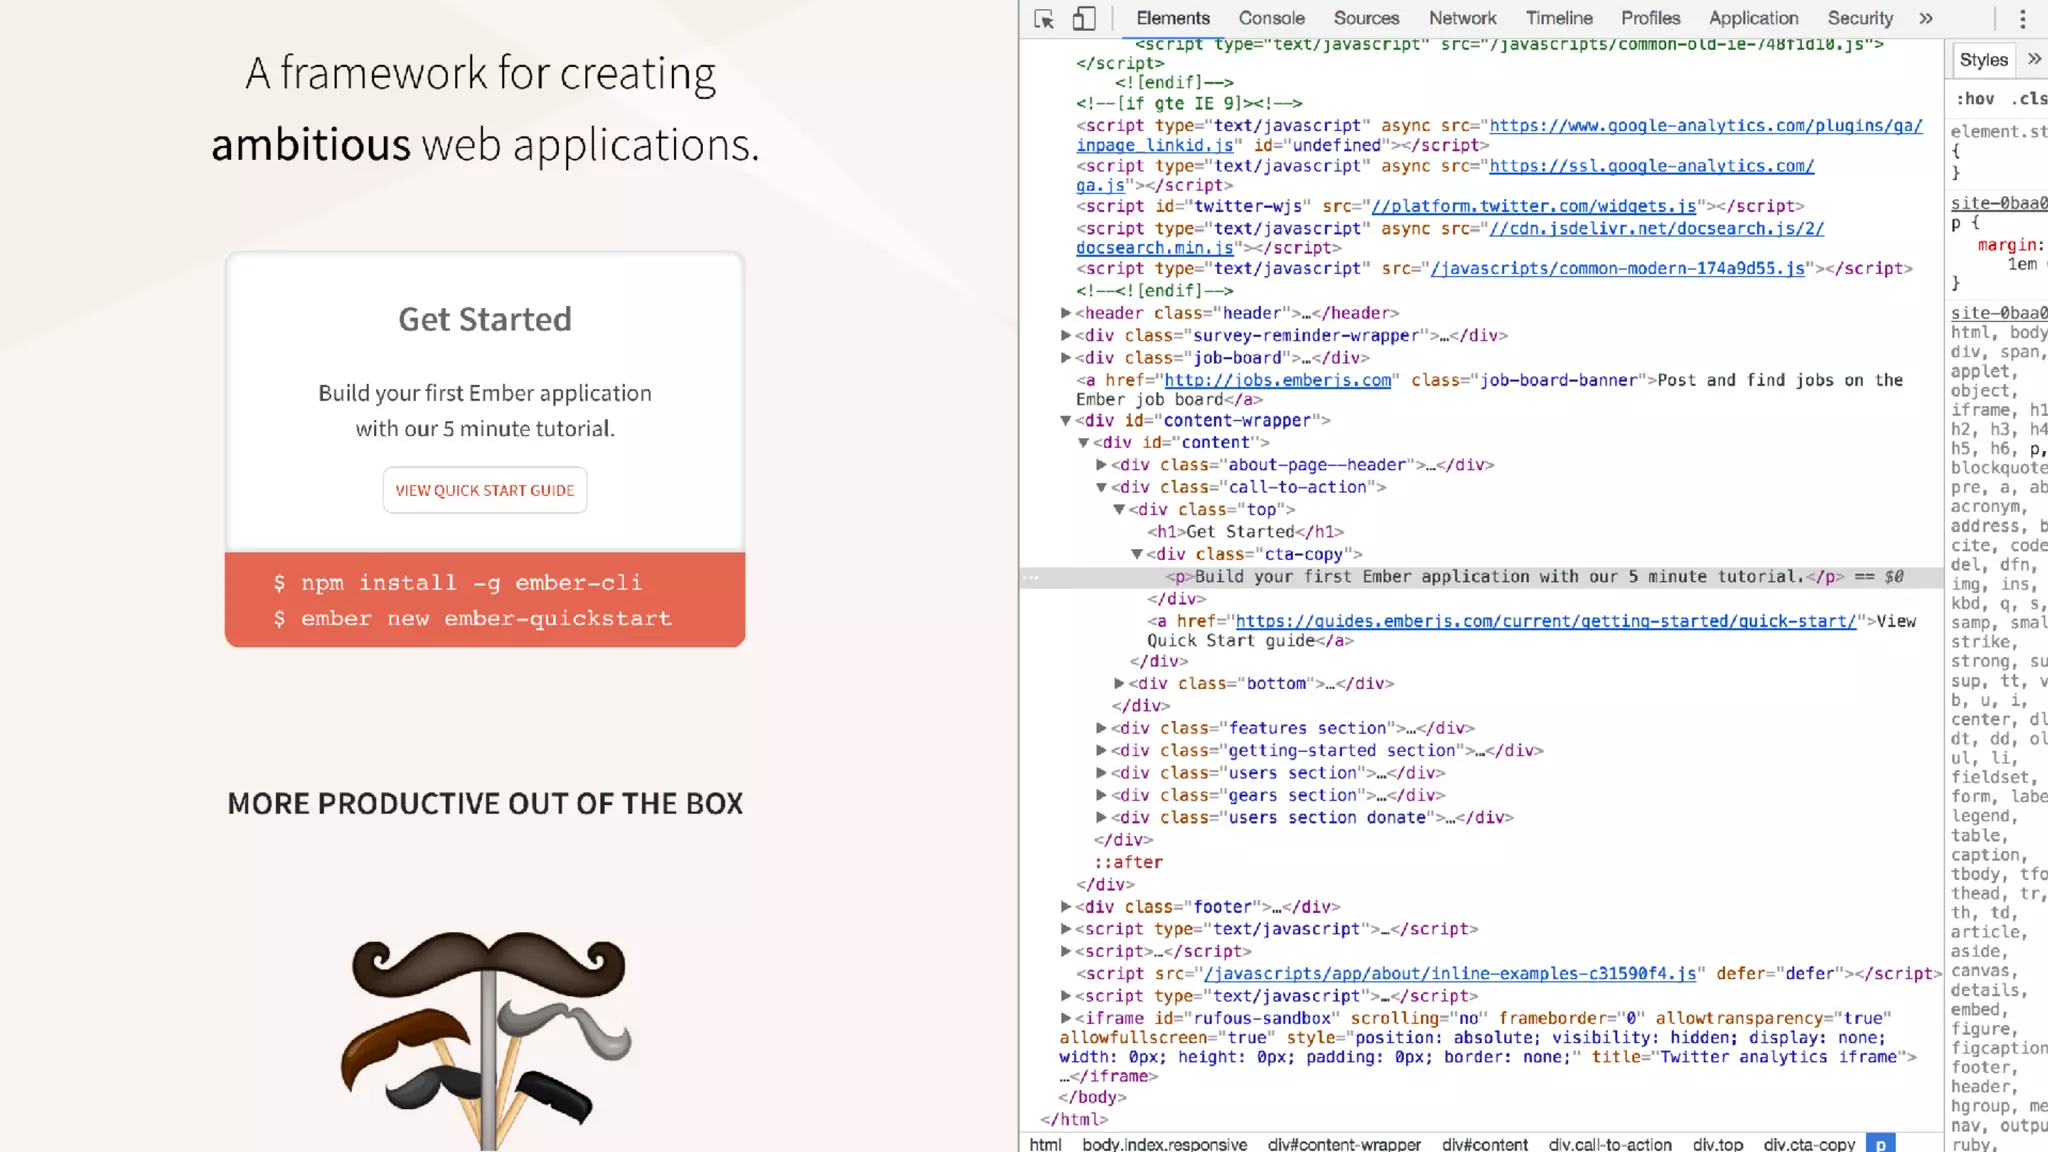
Task: Click the ellipsis beside selected p node
Action: pos(1031,577)
